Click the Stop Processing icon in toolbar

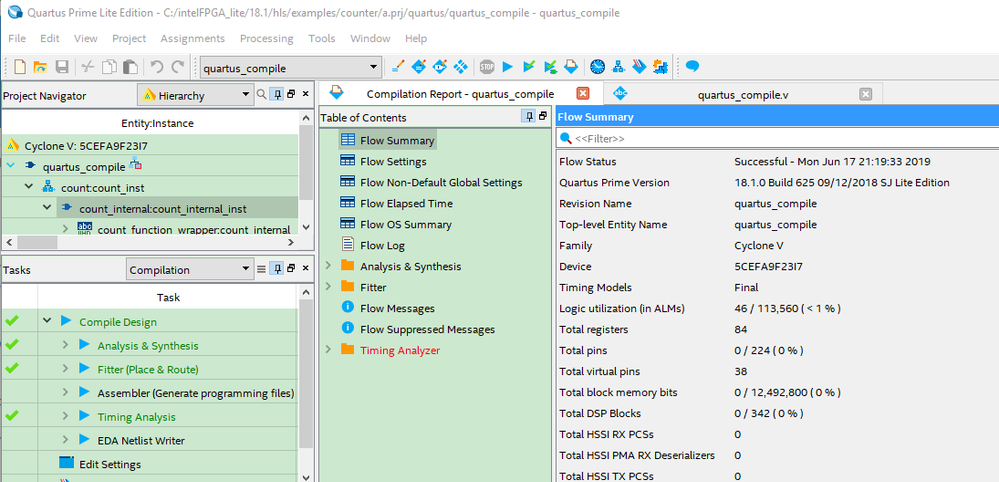(x=487, y=67)
